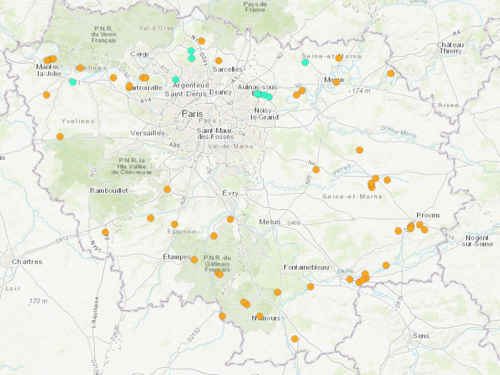The height and width of the screenshot is (375, 500).
Task: Select the orange marker on the northern Yvelines label
Action: (x=80, y=68)
